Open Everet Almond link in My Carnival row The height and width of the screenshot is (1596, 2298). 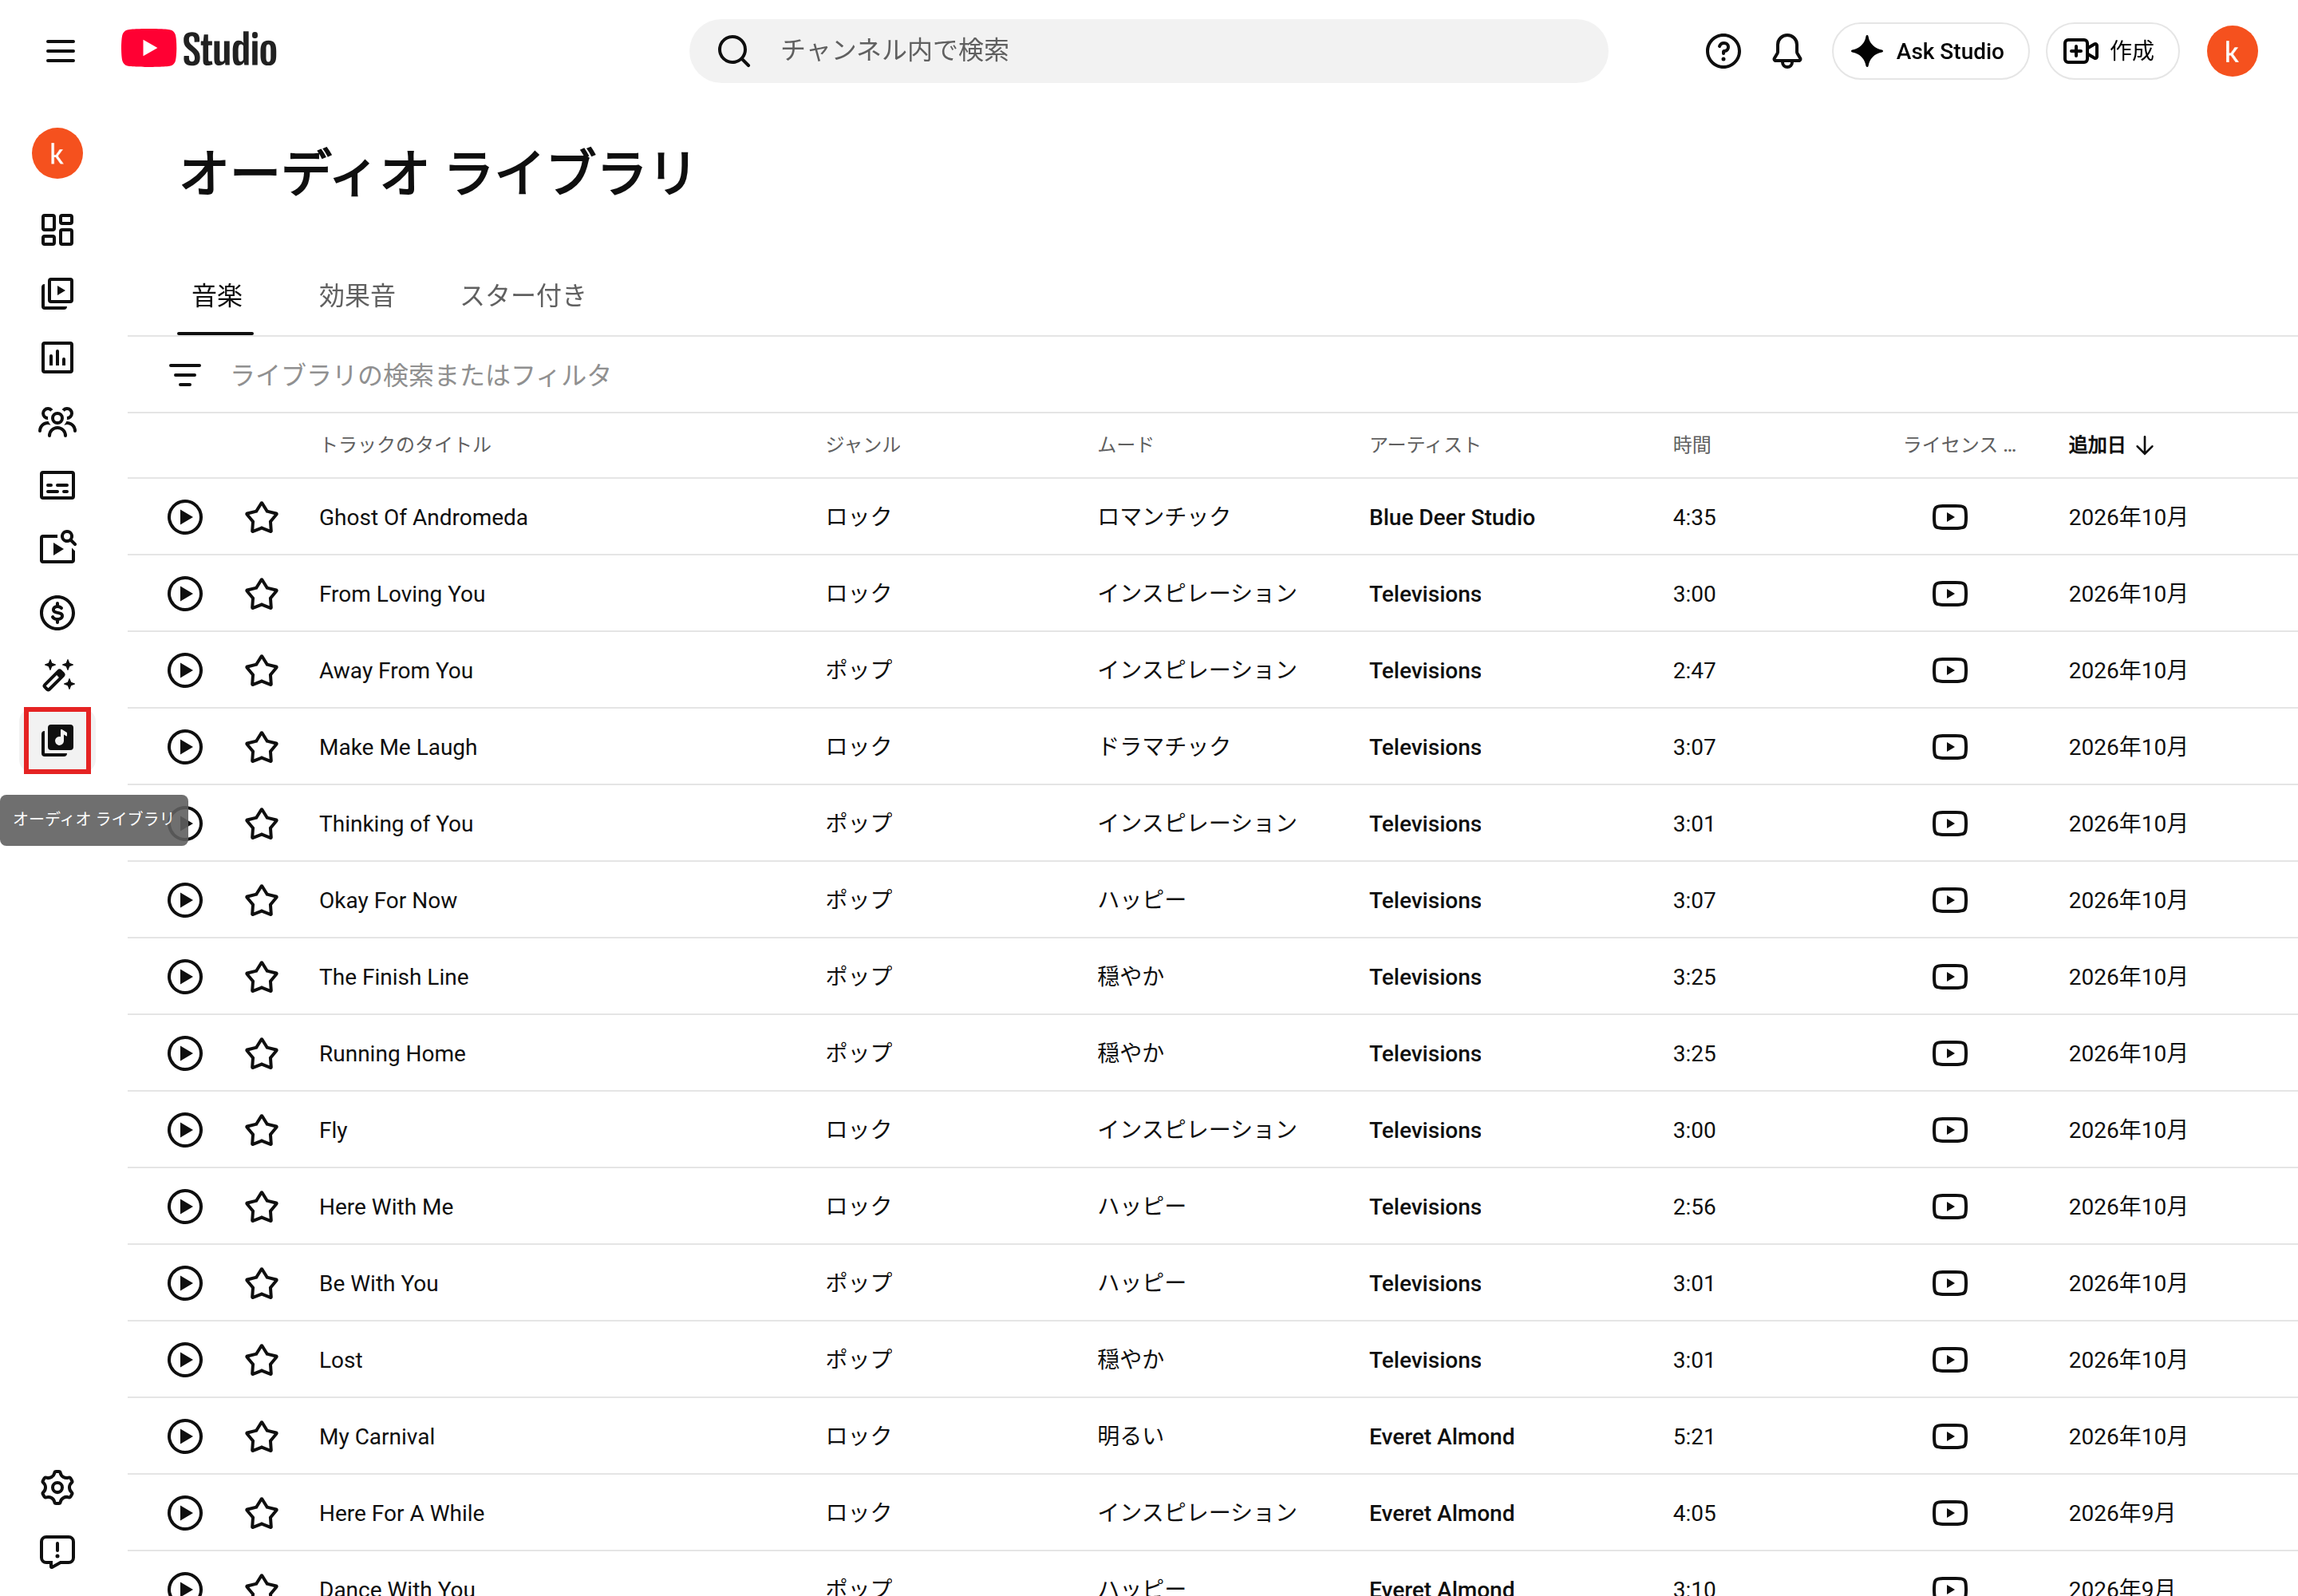click(1441, 1437)
